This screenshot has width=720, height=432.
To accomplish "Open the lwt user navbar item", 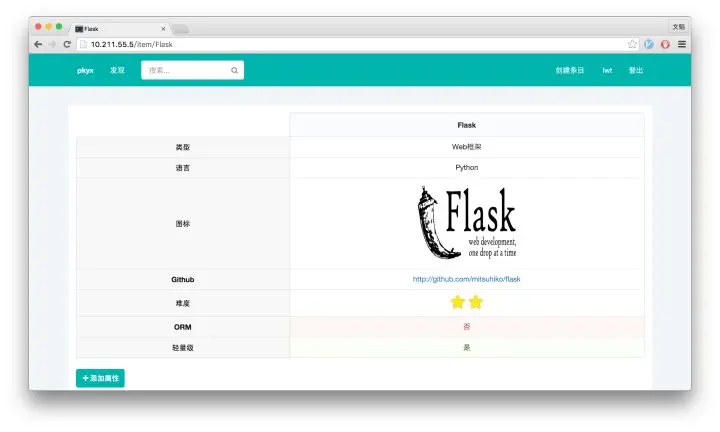I will click(x=607, y=70).
